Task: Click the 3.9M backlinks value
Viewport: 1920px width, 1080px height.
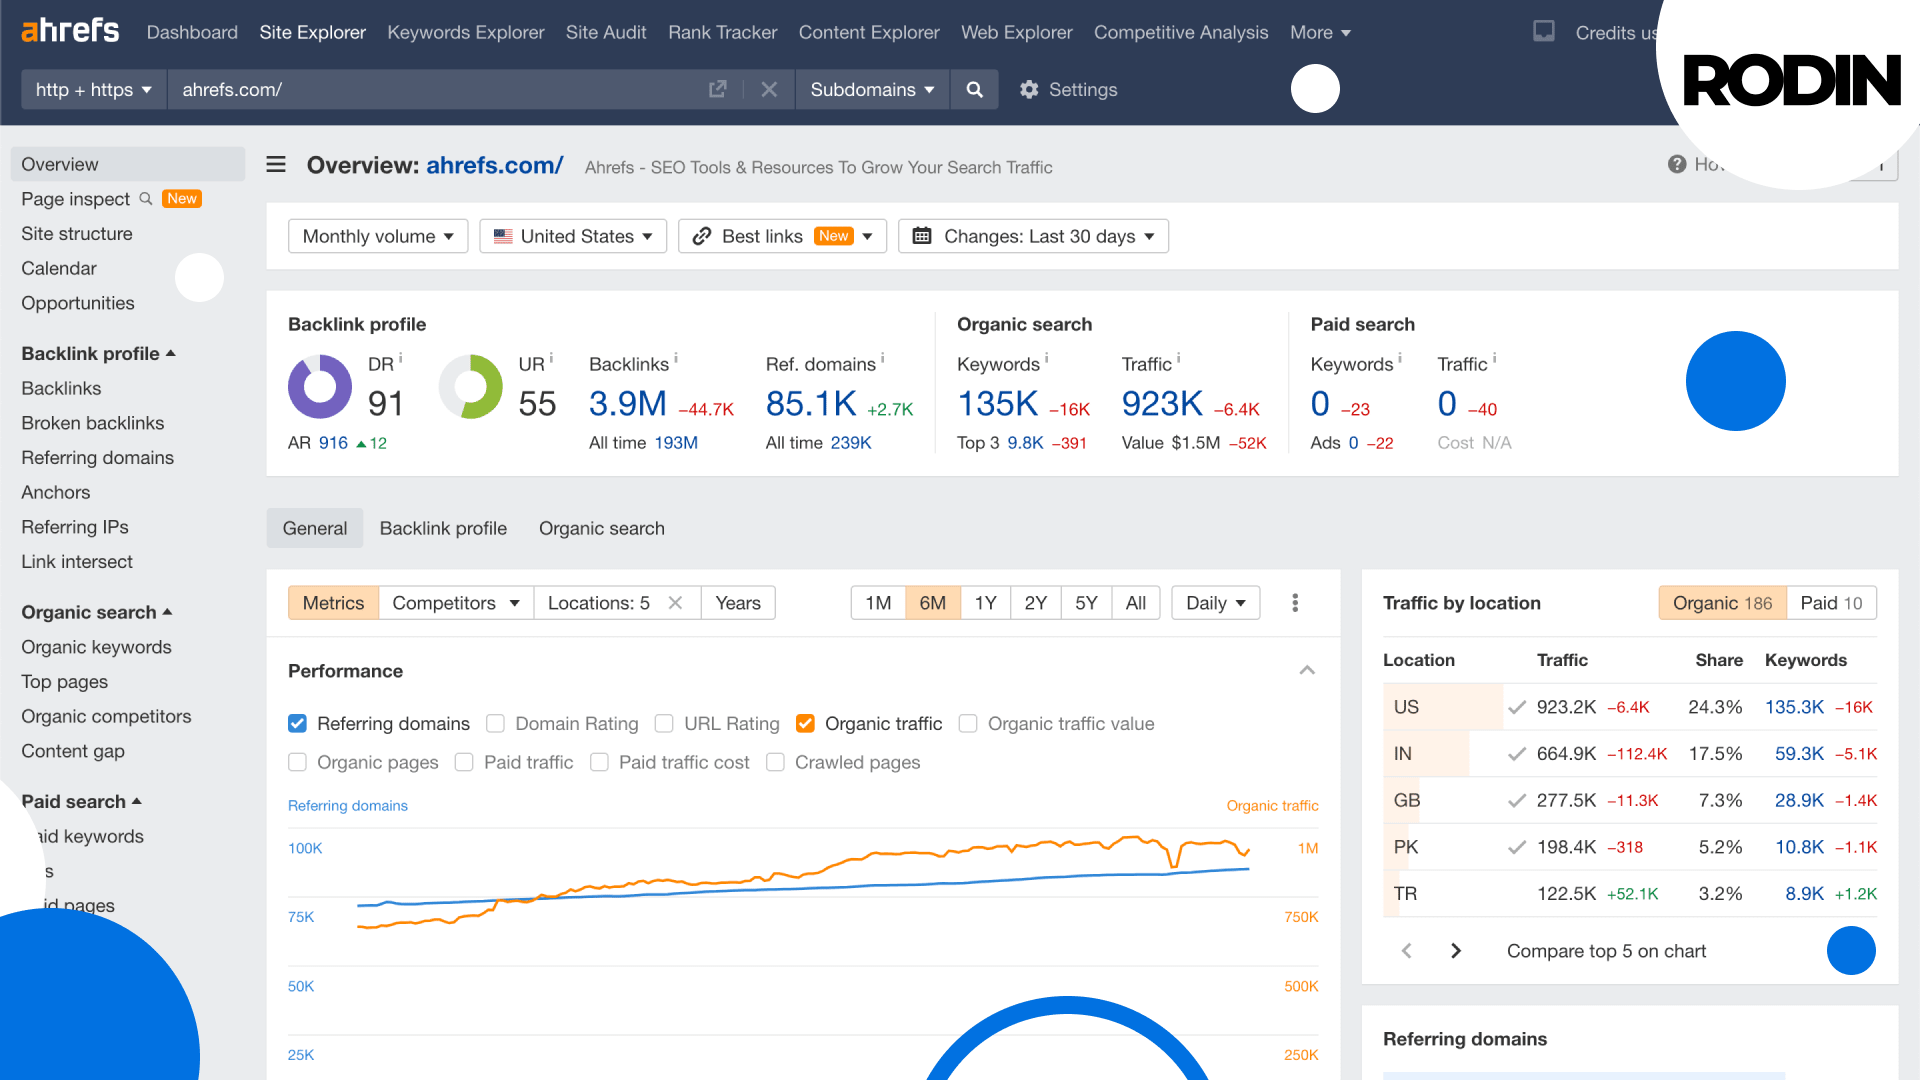Action: pos(627,403)
